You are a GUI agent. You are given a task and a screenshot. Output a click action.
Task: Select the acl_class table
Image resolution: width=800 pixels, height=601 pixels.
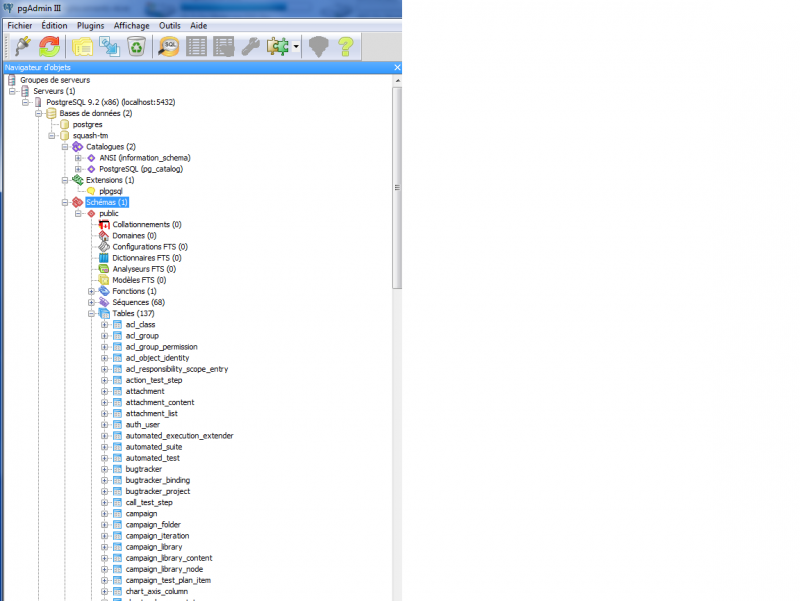click(x=140, y=325)
